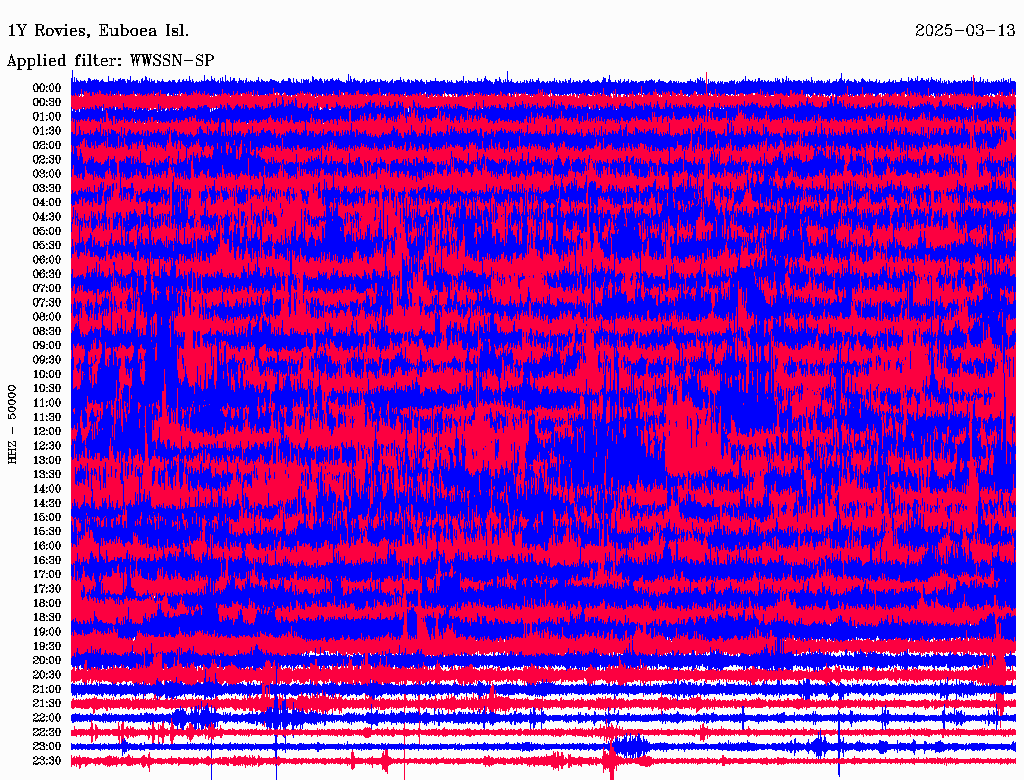Select the 11:30 time label
This screenshot has height=780, width=1024.
(x=47, y=417)
